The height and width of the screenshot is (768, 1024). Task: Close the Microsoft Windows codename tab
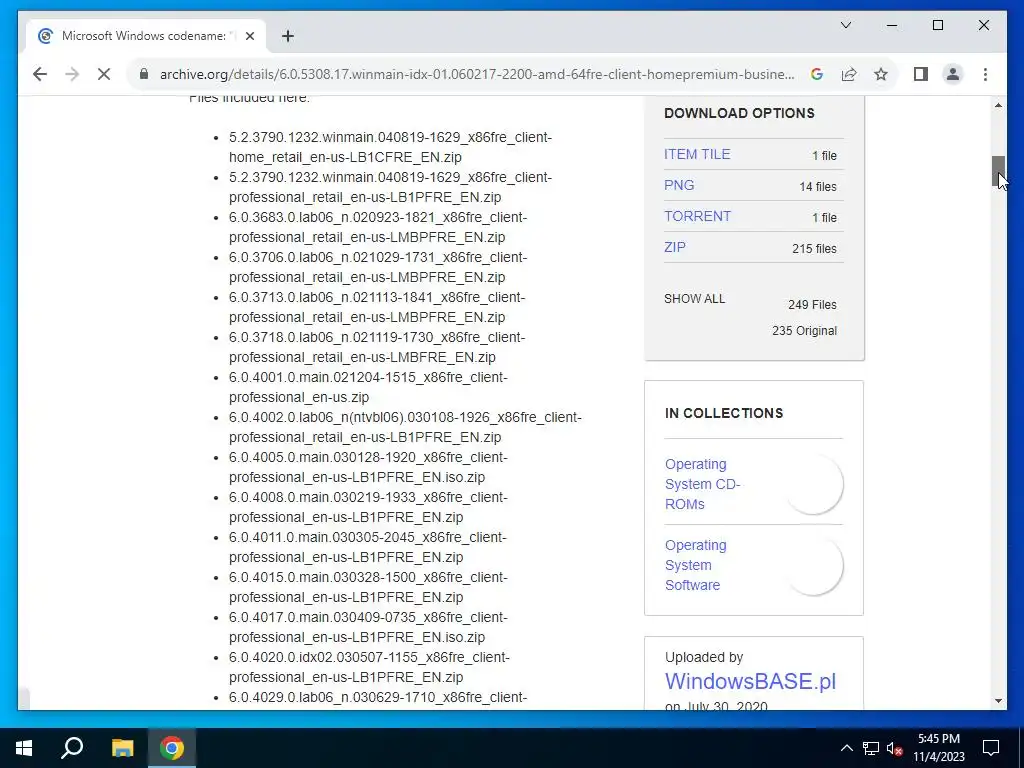pyautogui.click(x=249, y=36)
